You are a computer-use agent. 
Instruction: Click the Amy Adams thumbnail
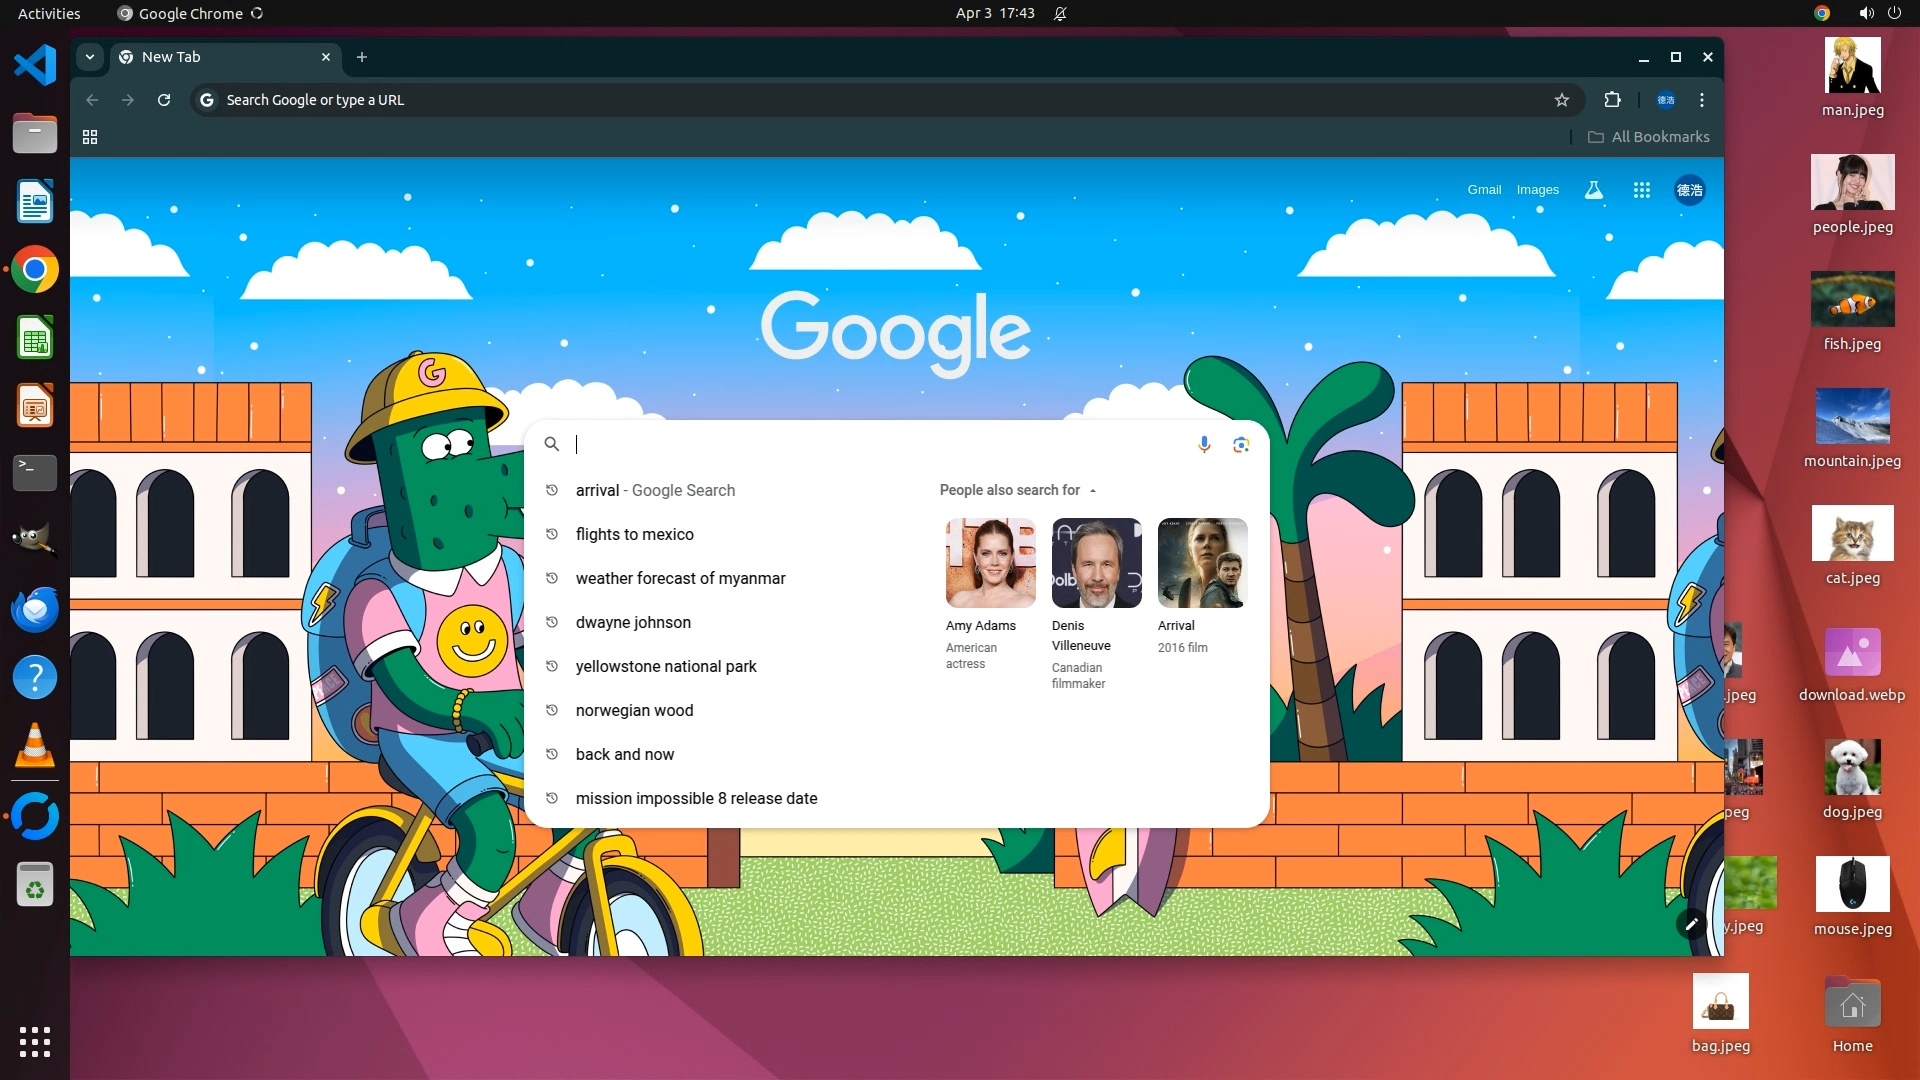990,563
